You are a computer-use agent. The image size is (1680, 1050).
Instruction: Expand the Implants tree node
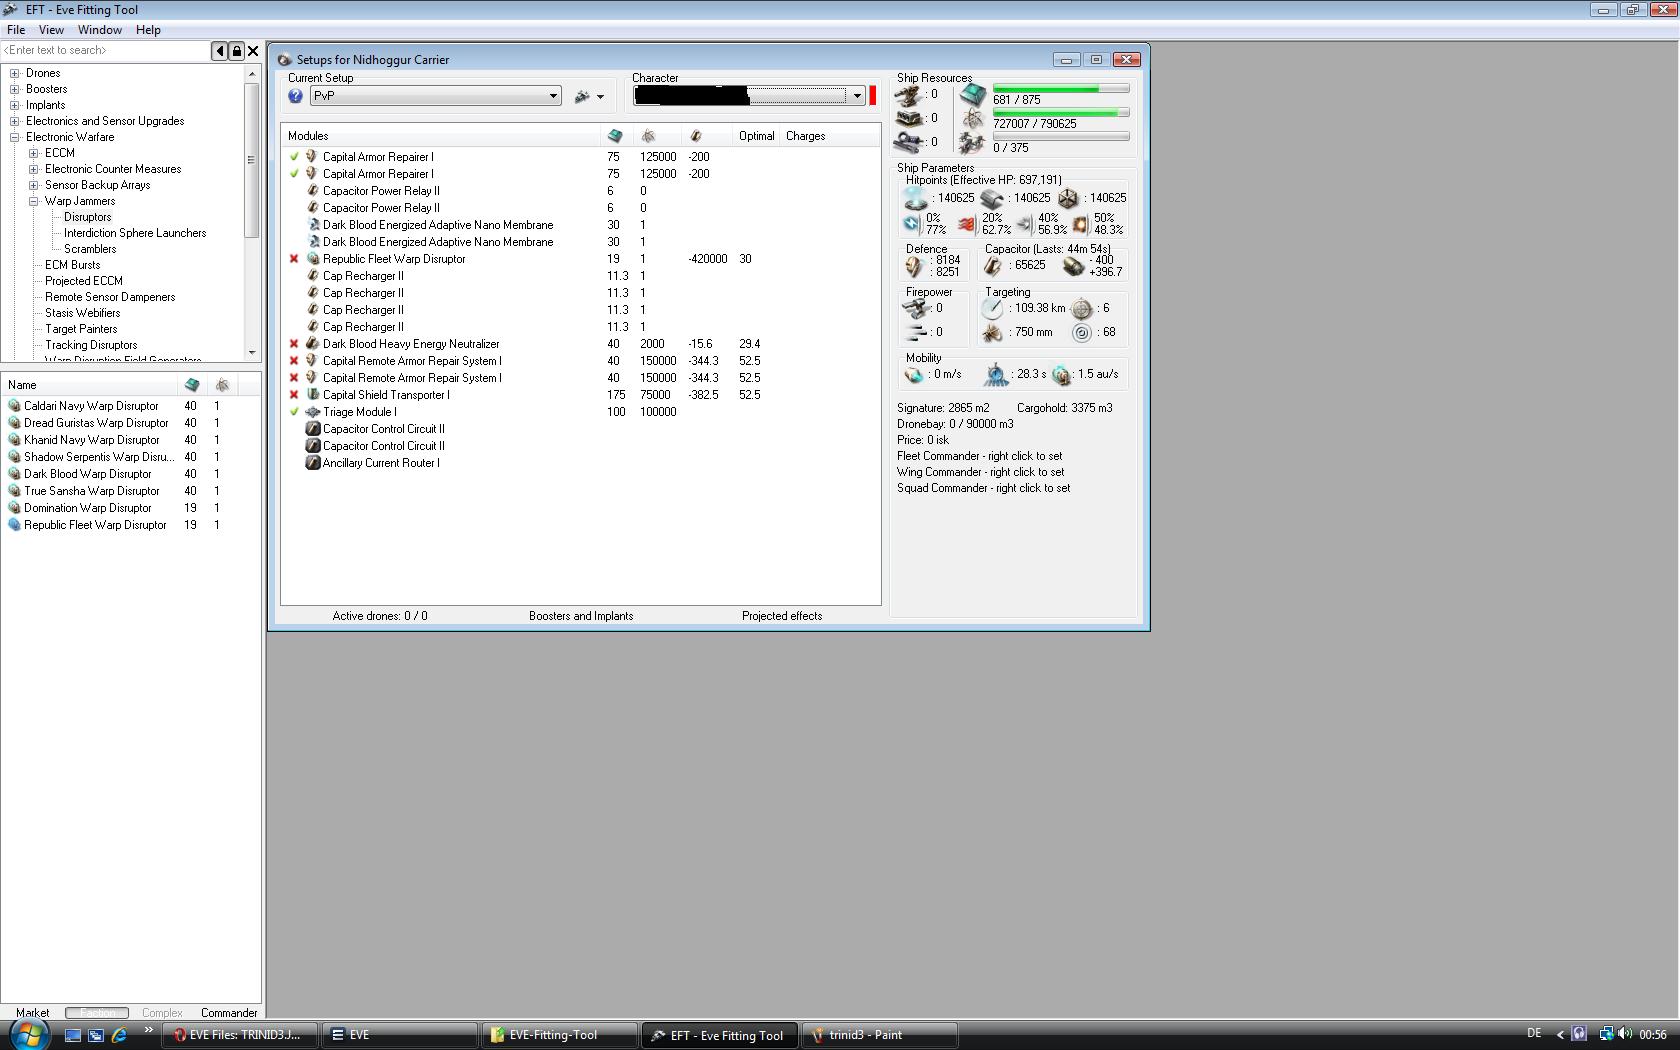(x=15, y=105)
